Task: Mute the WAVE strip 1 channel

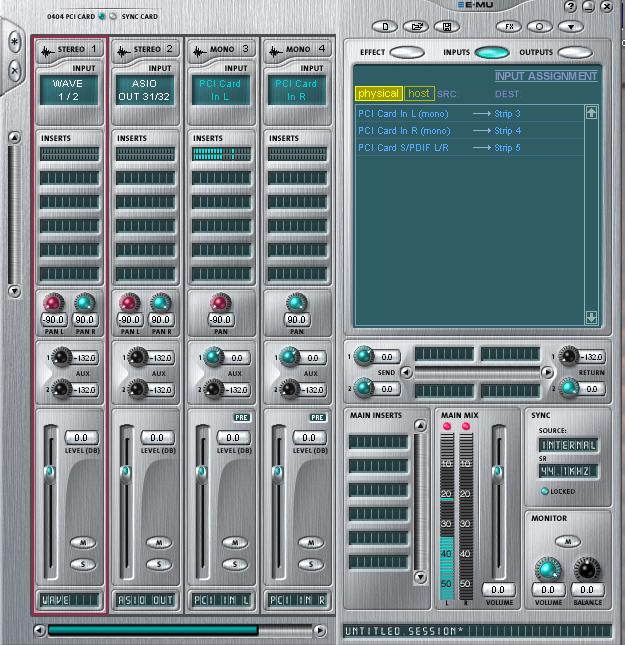Action: point(83,542)
